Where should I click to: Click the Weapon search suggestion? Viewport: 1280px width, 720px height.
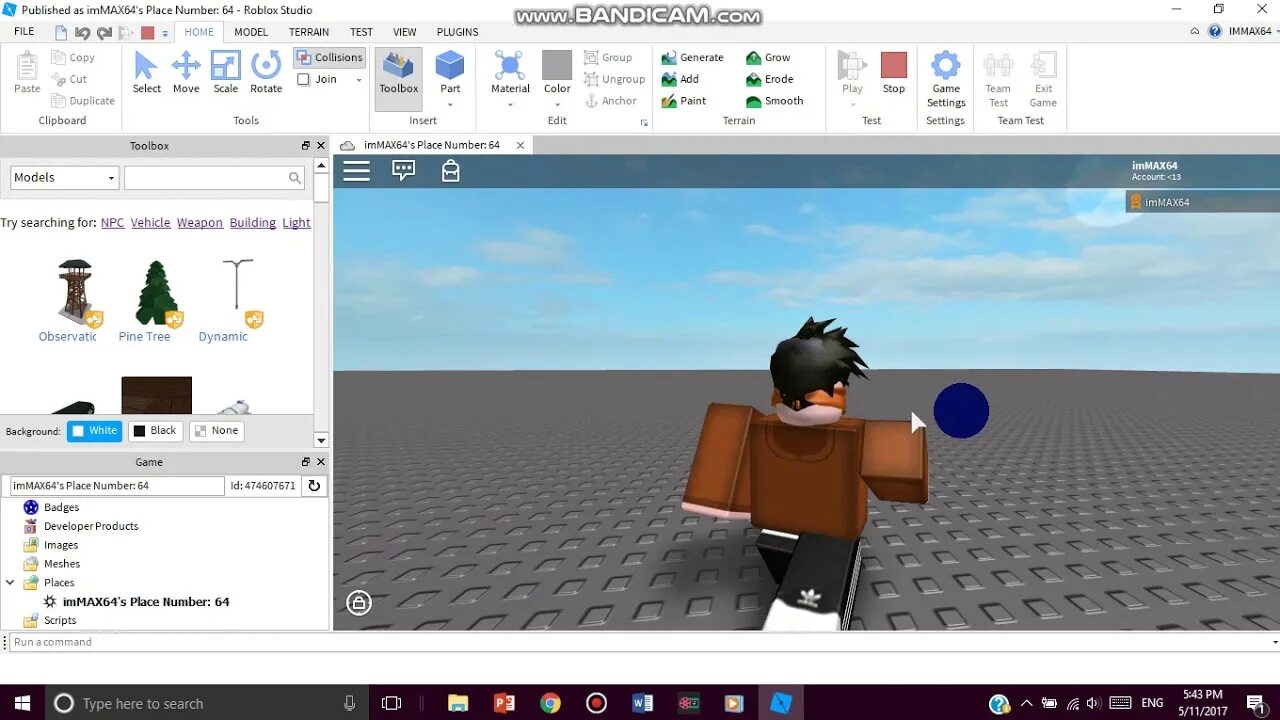coord(200,223)
